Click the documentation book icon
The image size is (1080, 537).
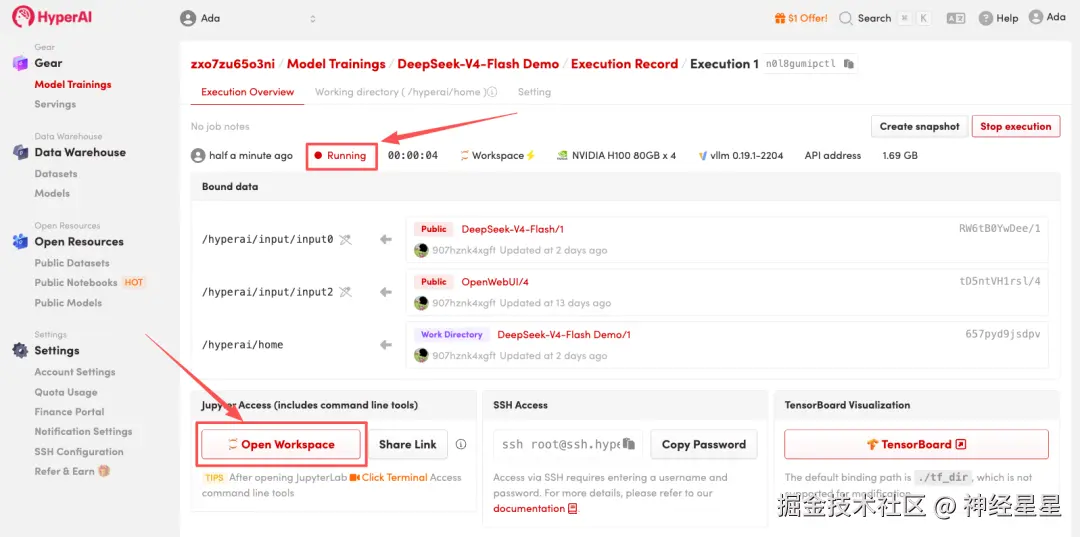(572, 509)
